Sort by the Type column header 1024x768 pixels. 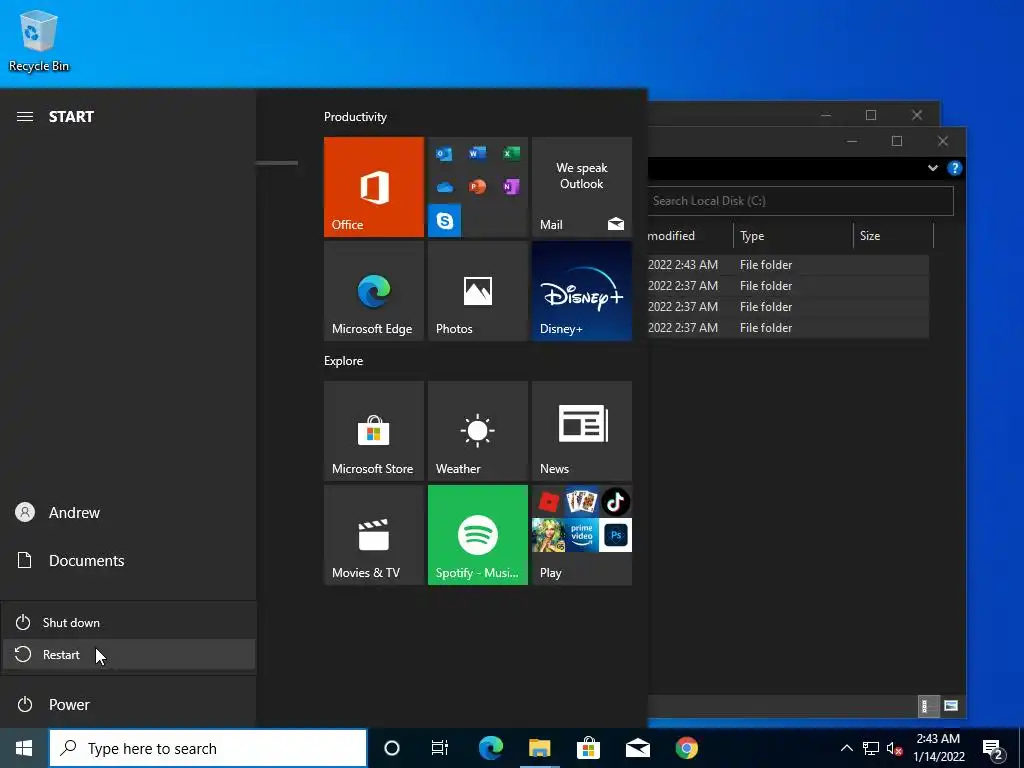click(793, 236)
